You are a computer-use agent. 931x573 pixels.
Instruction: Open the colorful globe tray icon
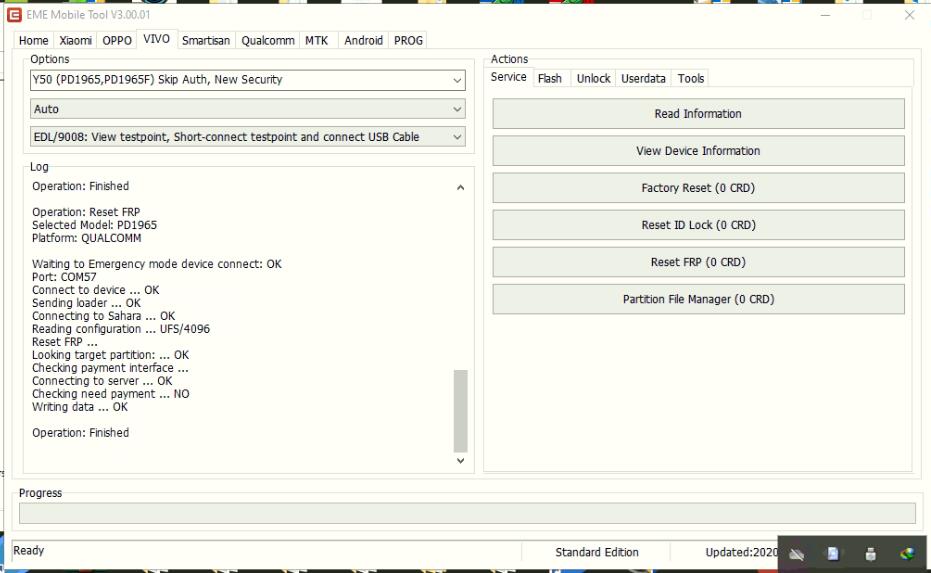point(907,554)
